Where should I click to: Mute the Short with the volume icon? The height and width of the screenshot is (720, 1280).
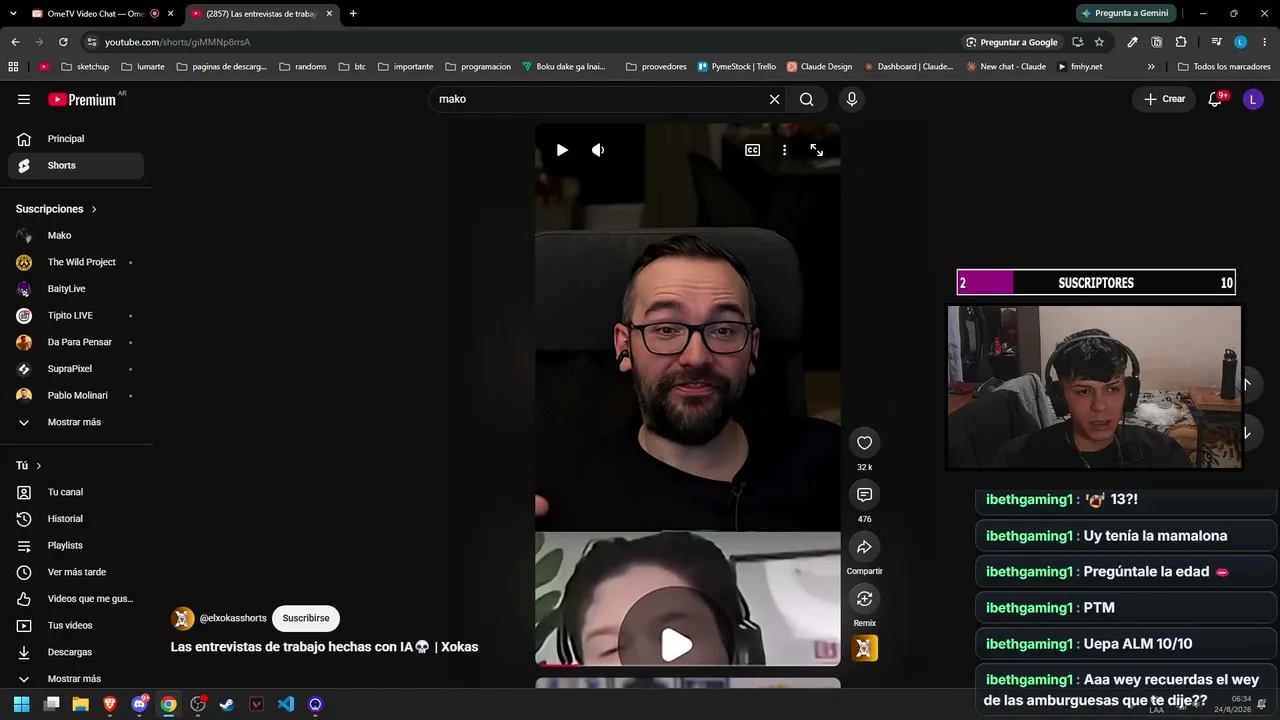(598, 150)
